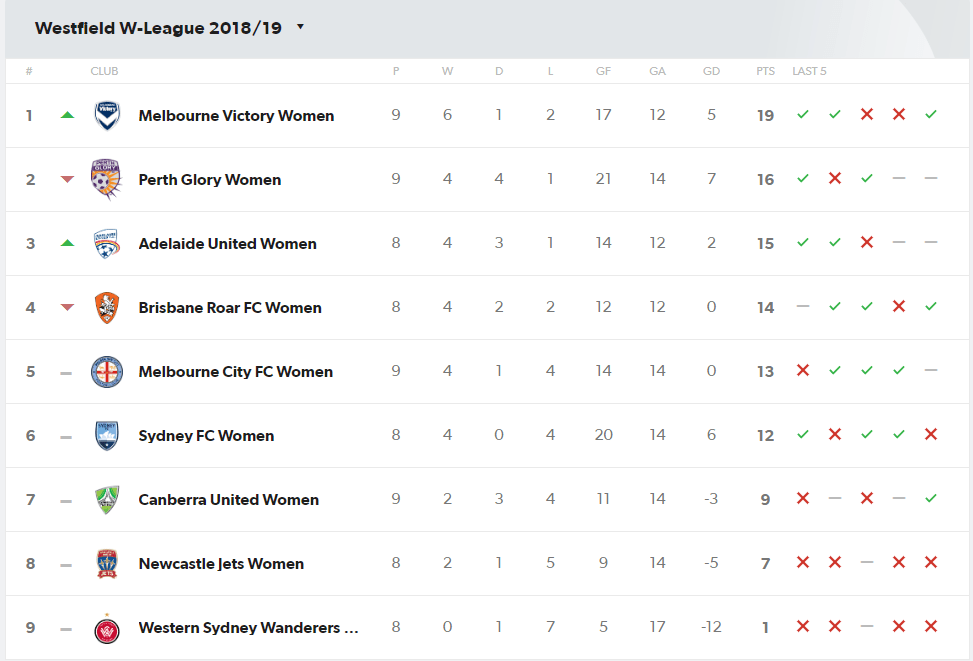Click Melbourne Victory Women club crest

click(107, 115)
